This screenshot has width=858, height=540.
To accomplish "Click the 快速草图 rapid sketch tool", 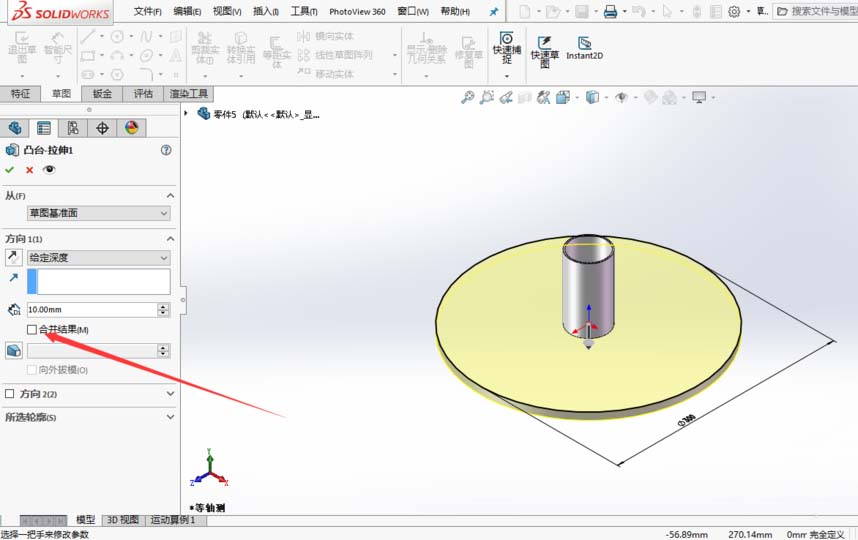I will (544, 52).
